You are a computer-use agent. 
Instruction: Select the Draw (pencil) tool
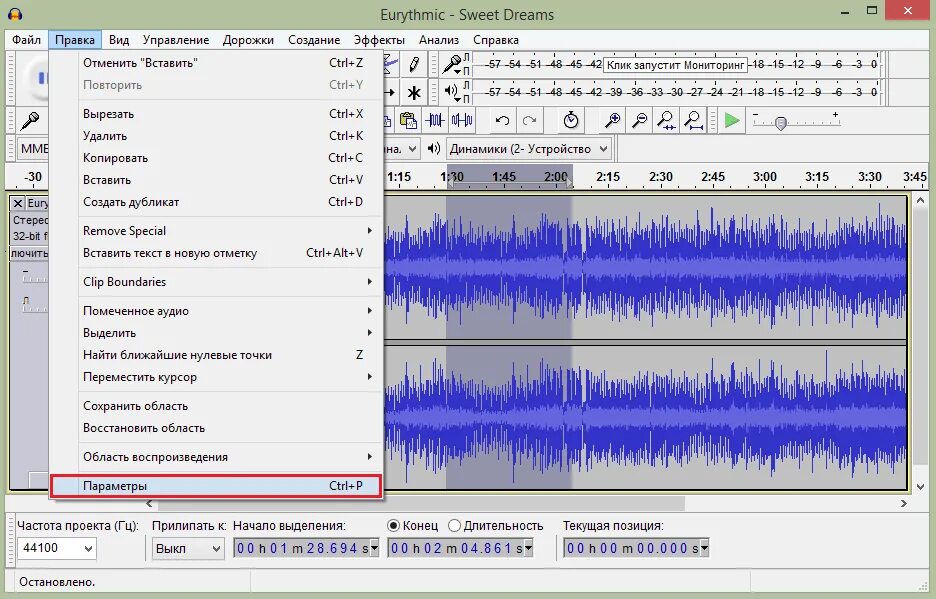[413, 64]
